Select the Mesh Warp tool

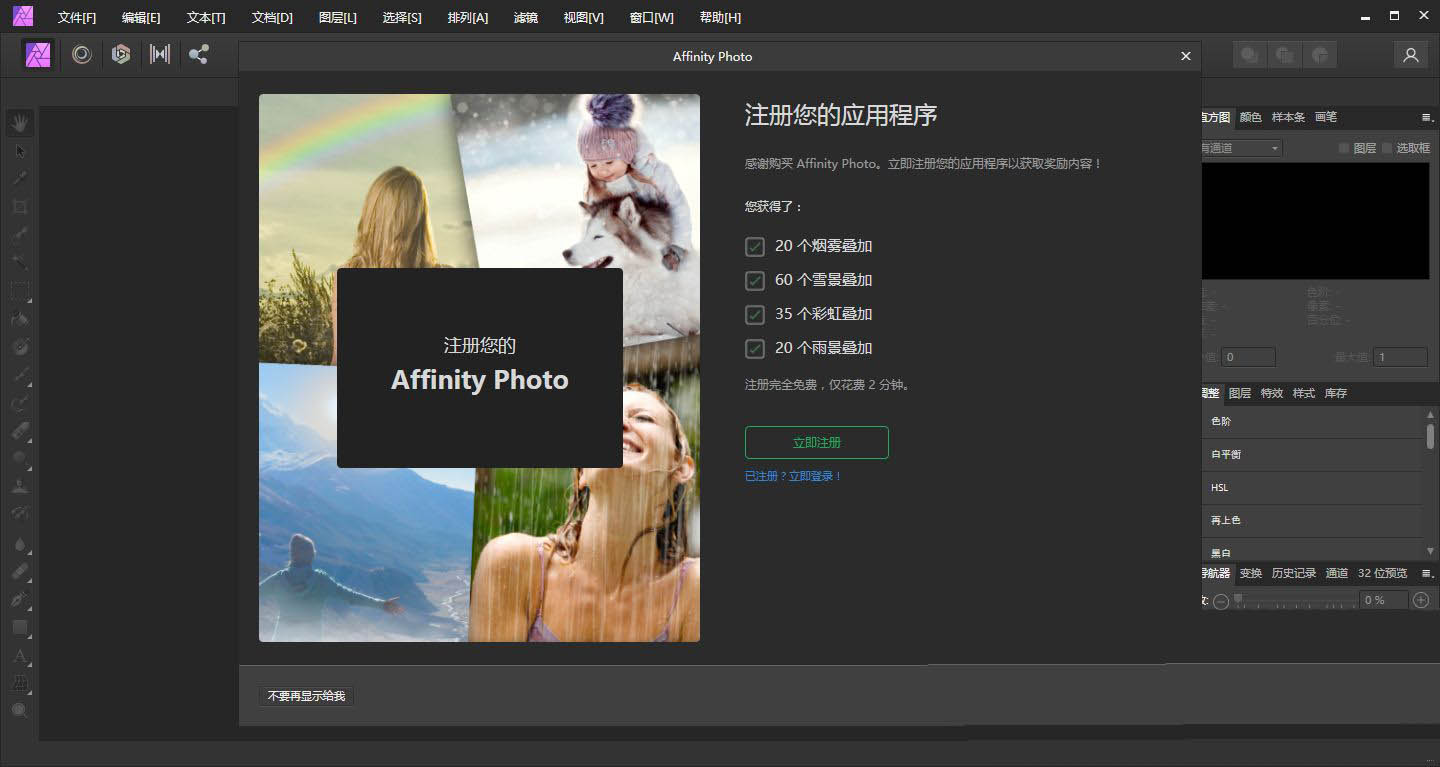[x=20, y=684]
